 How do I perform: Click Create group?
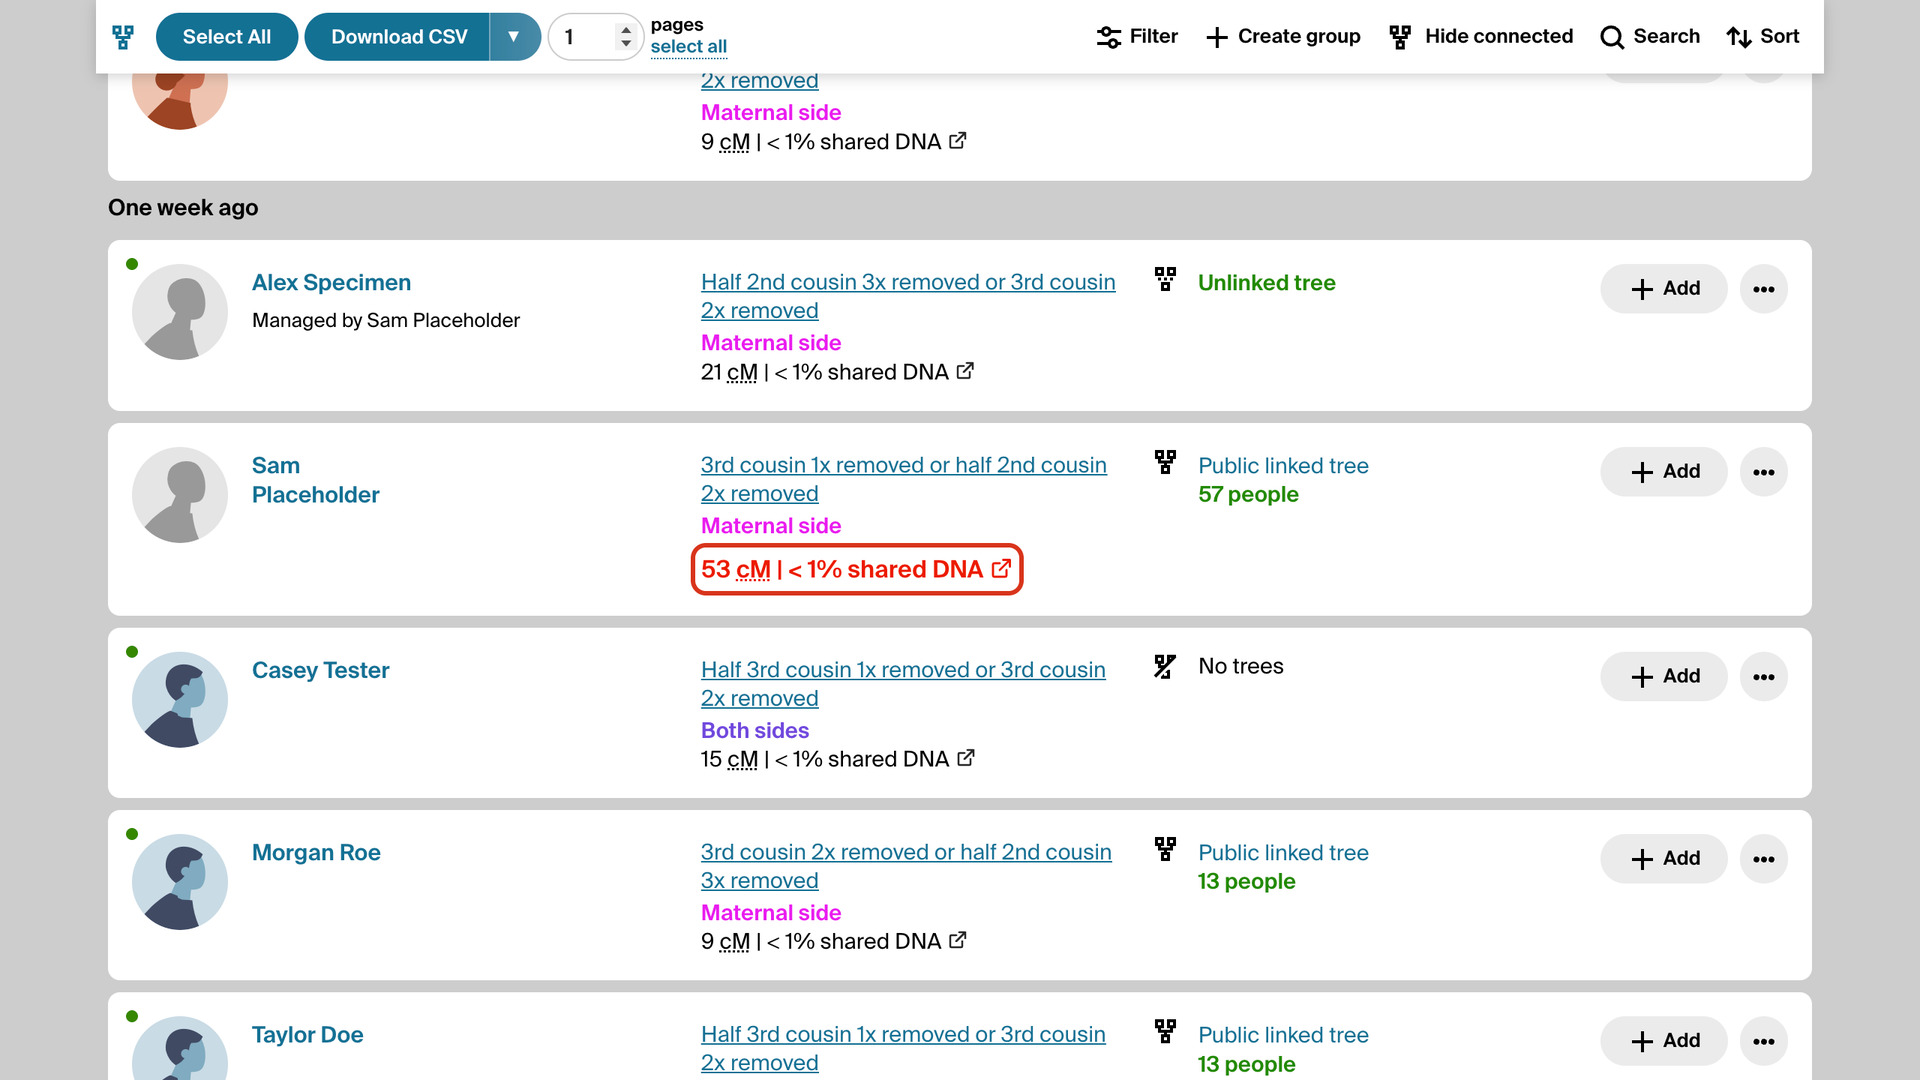click(1284, 37)
